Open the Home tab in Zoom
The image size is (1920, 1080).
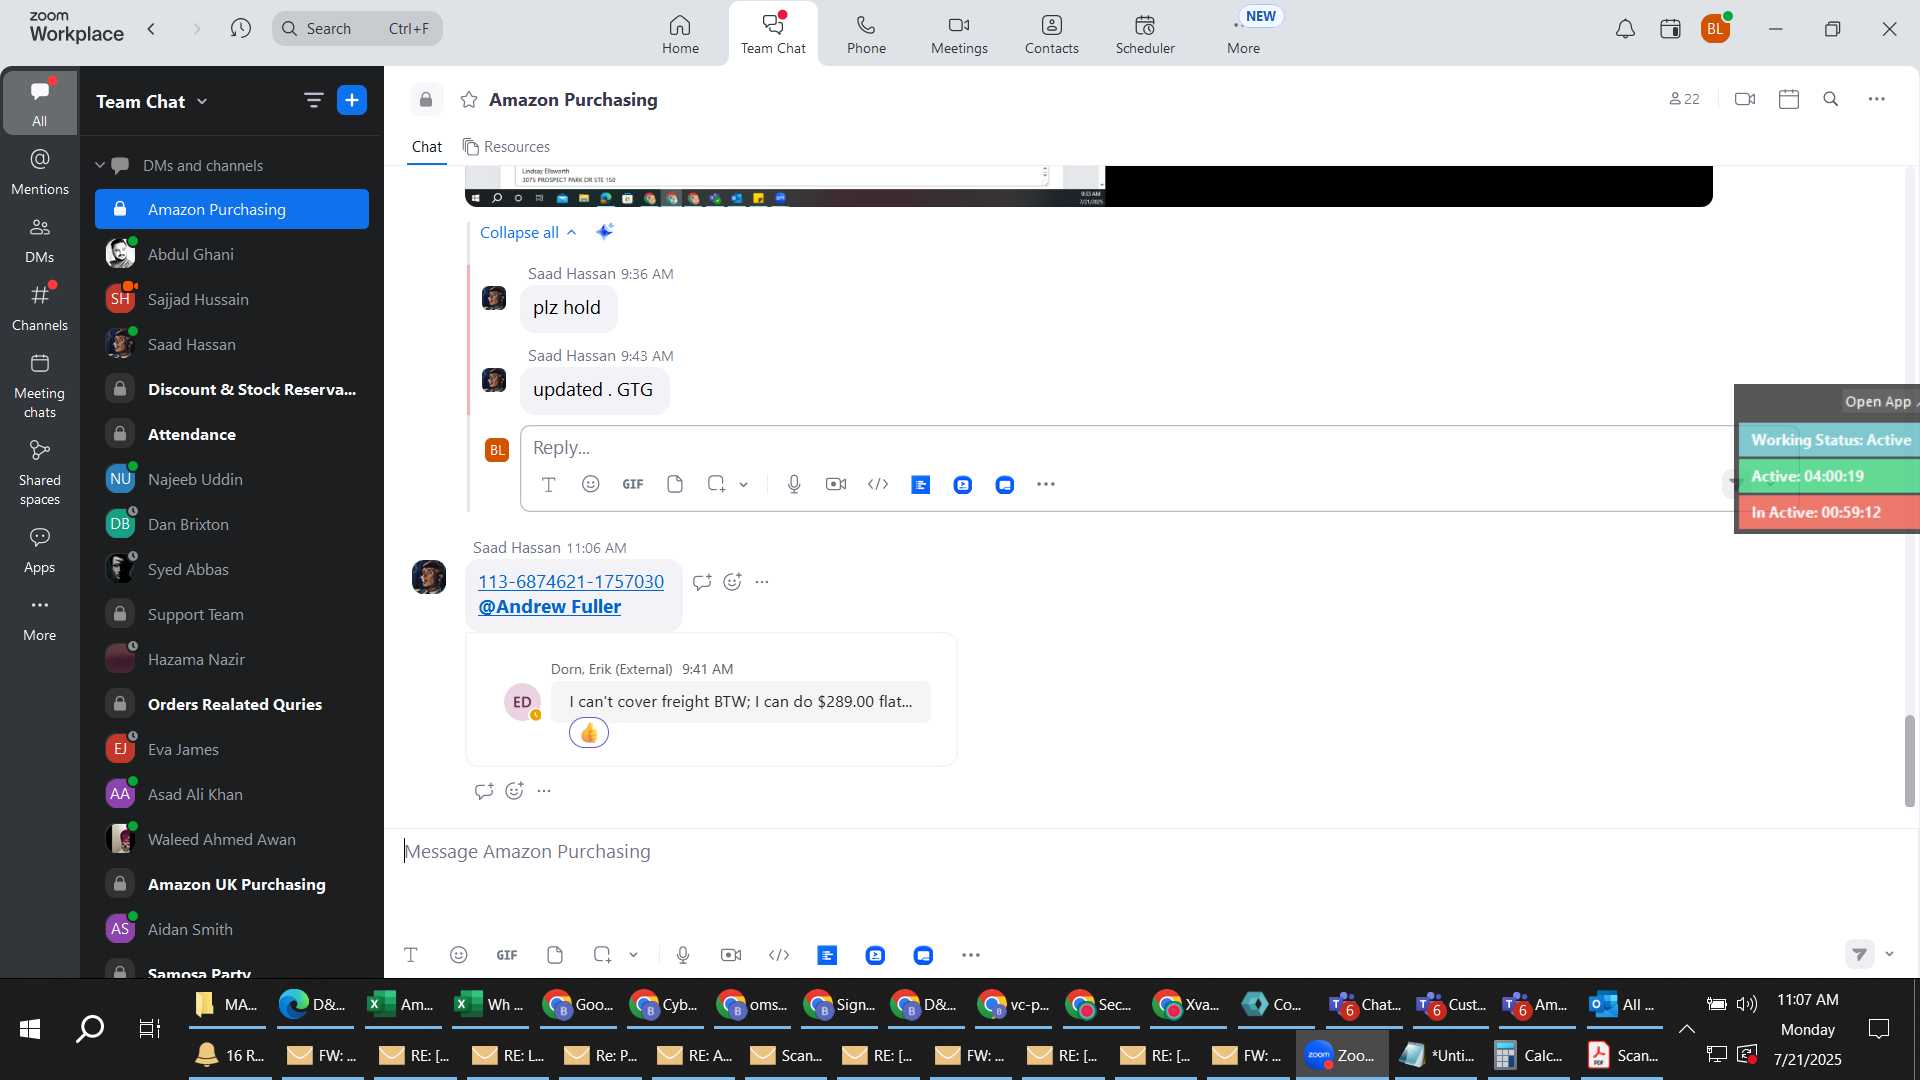[680, 34]
